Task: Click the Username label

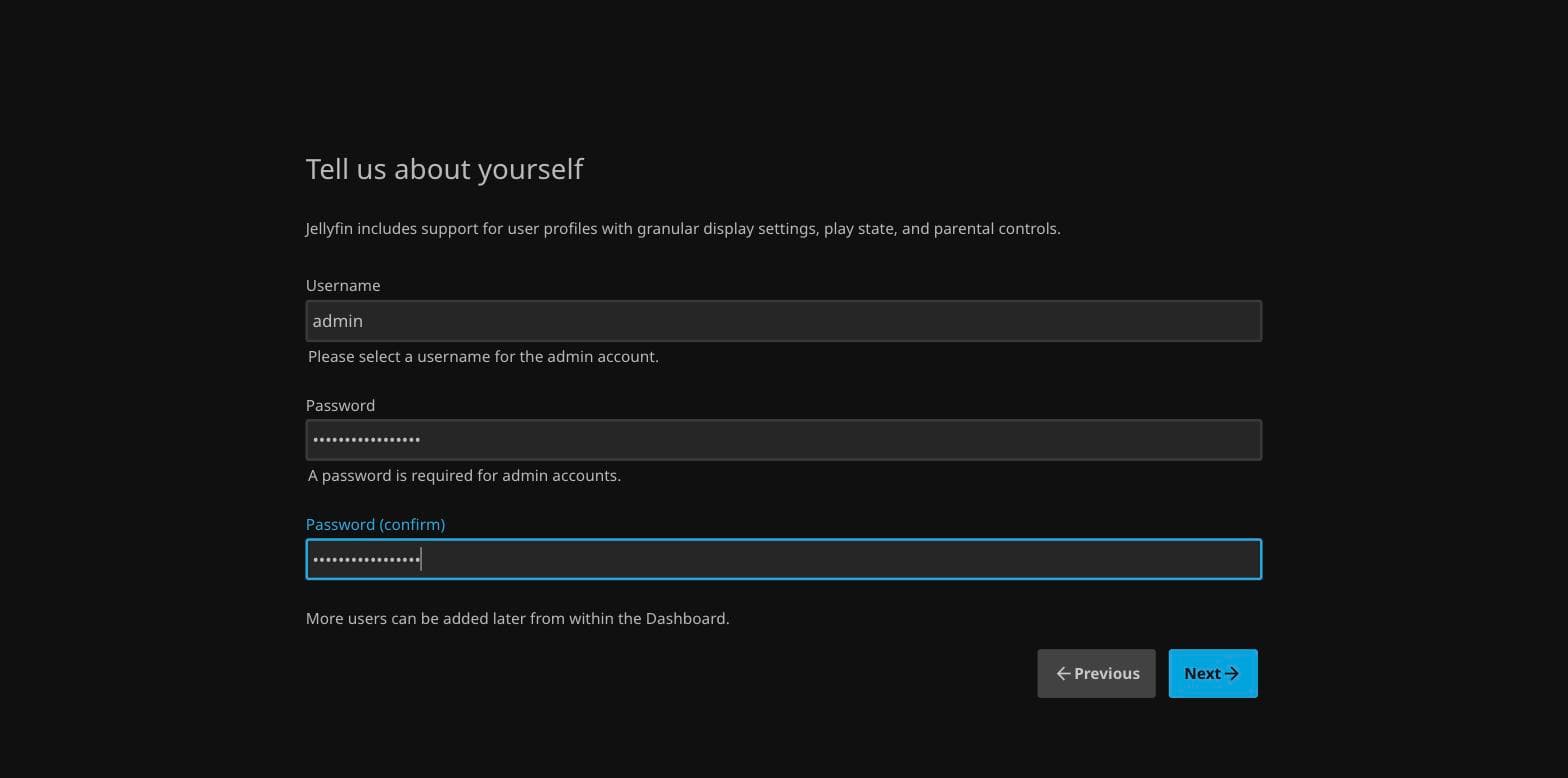Action: (x=343, y=286)
